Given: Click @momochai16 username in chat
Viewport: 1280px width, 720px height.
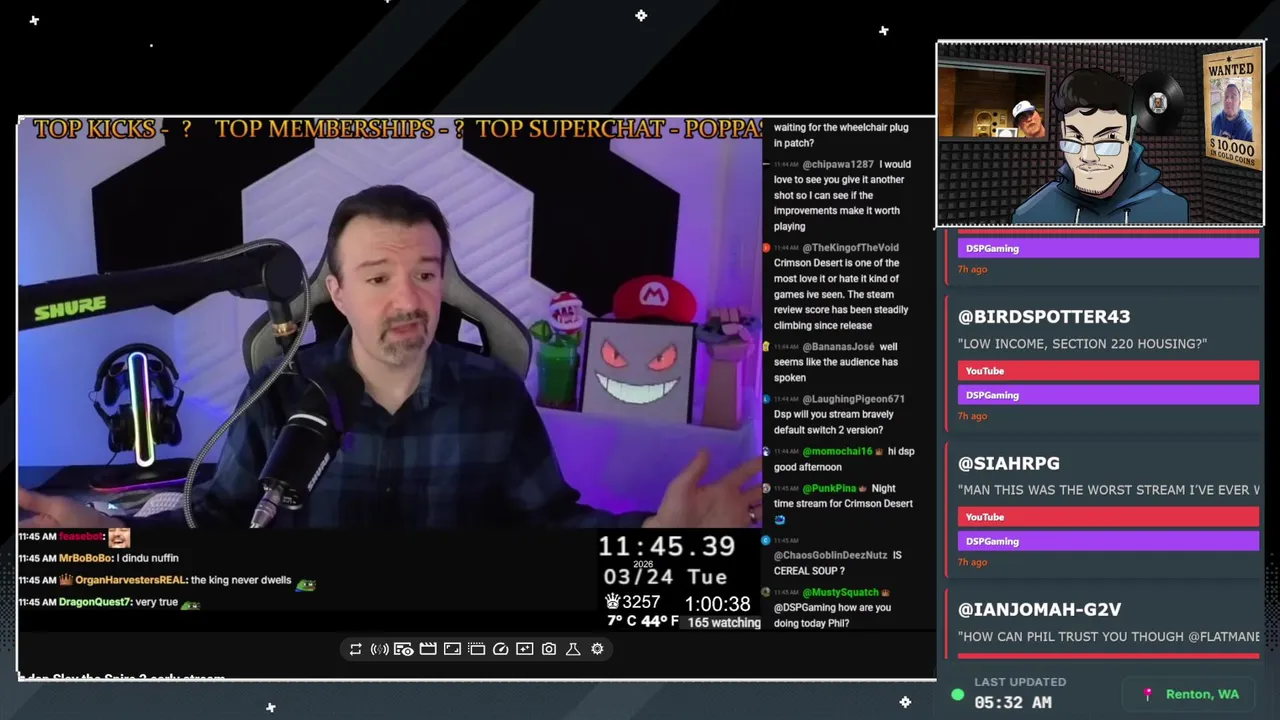Looking at the screenshot, I should [837, 451].
